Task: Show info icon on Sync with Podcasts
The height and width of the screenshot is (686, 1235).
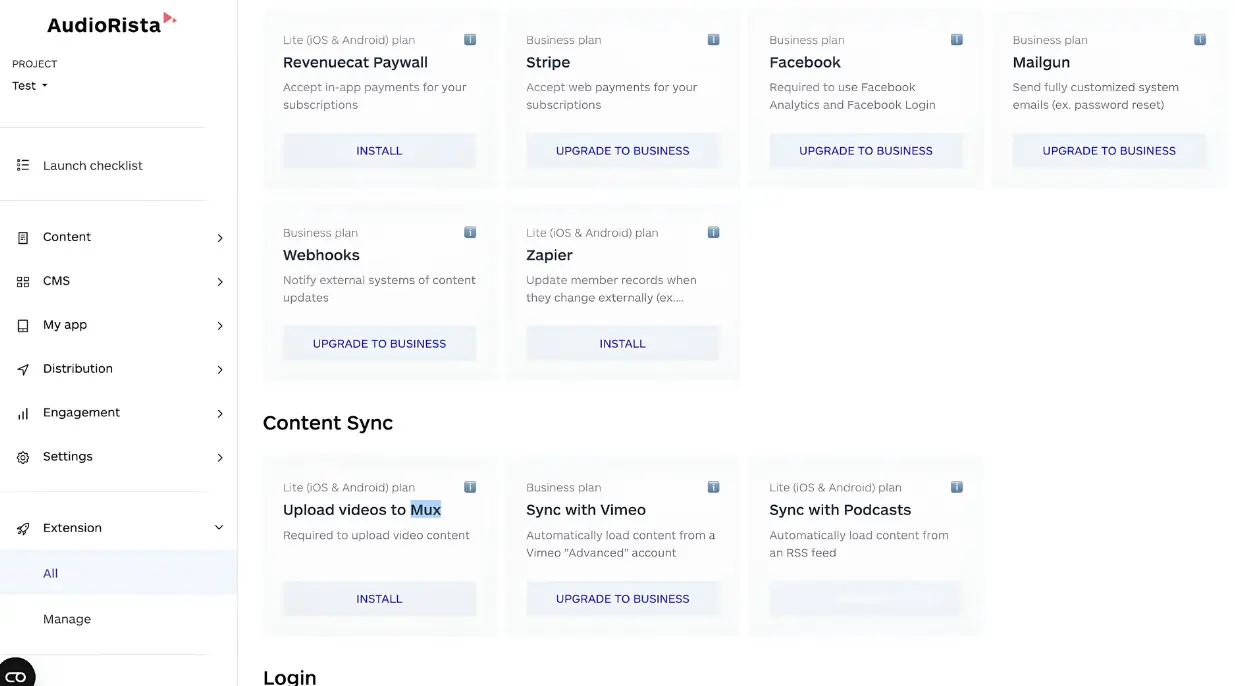Action: pyautogui.click(x=956, y=487)
